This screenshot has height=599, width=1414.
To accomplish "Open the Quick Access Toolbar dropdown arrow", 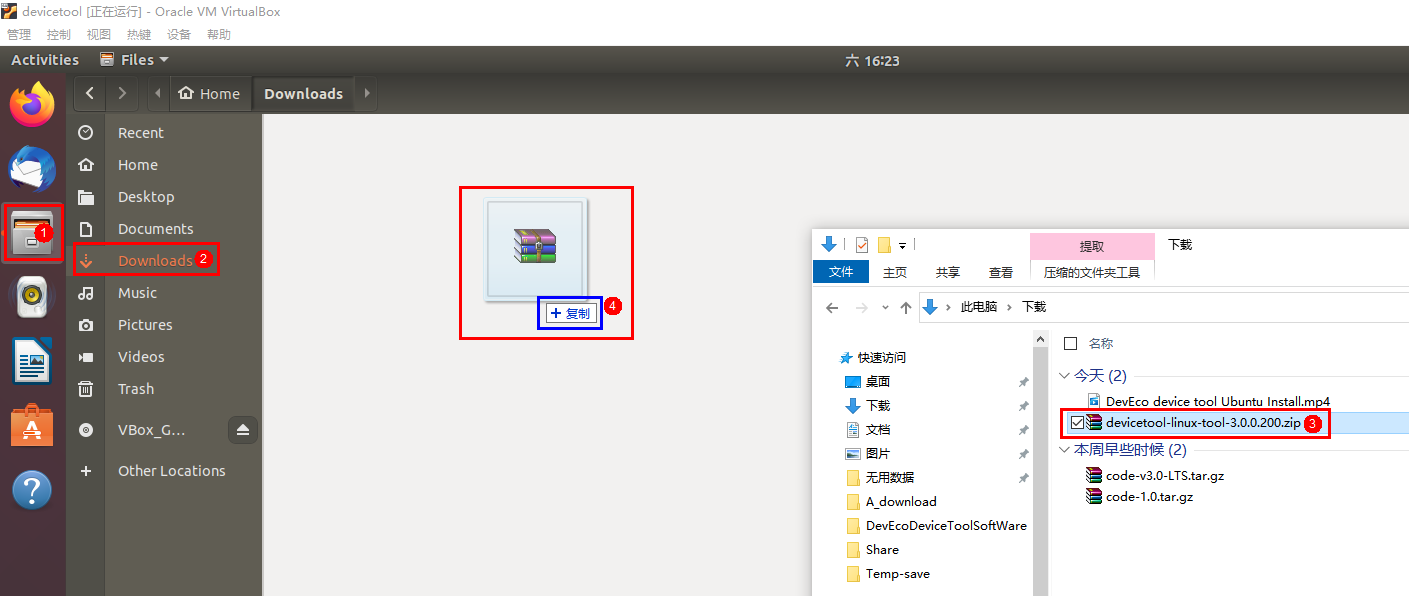I will pos(904,244).
